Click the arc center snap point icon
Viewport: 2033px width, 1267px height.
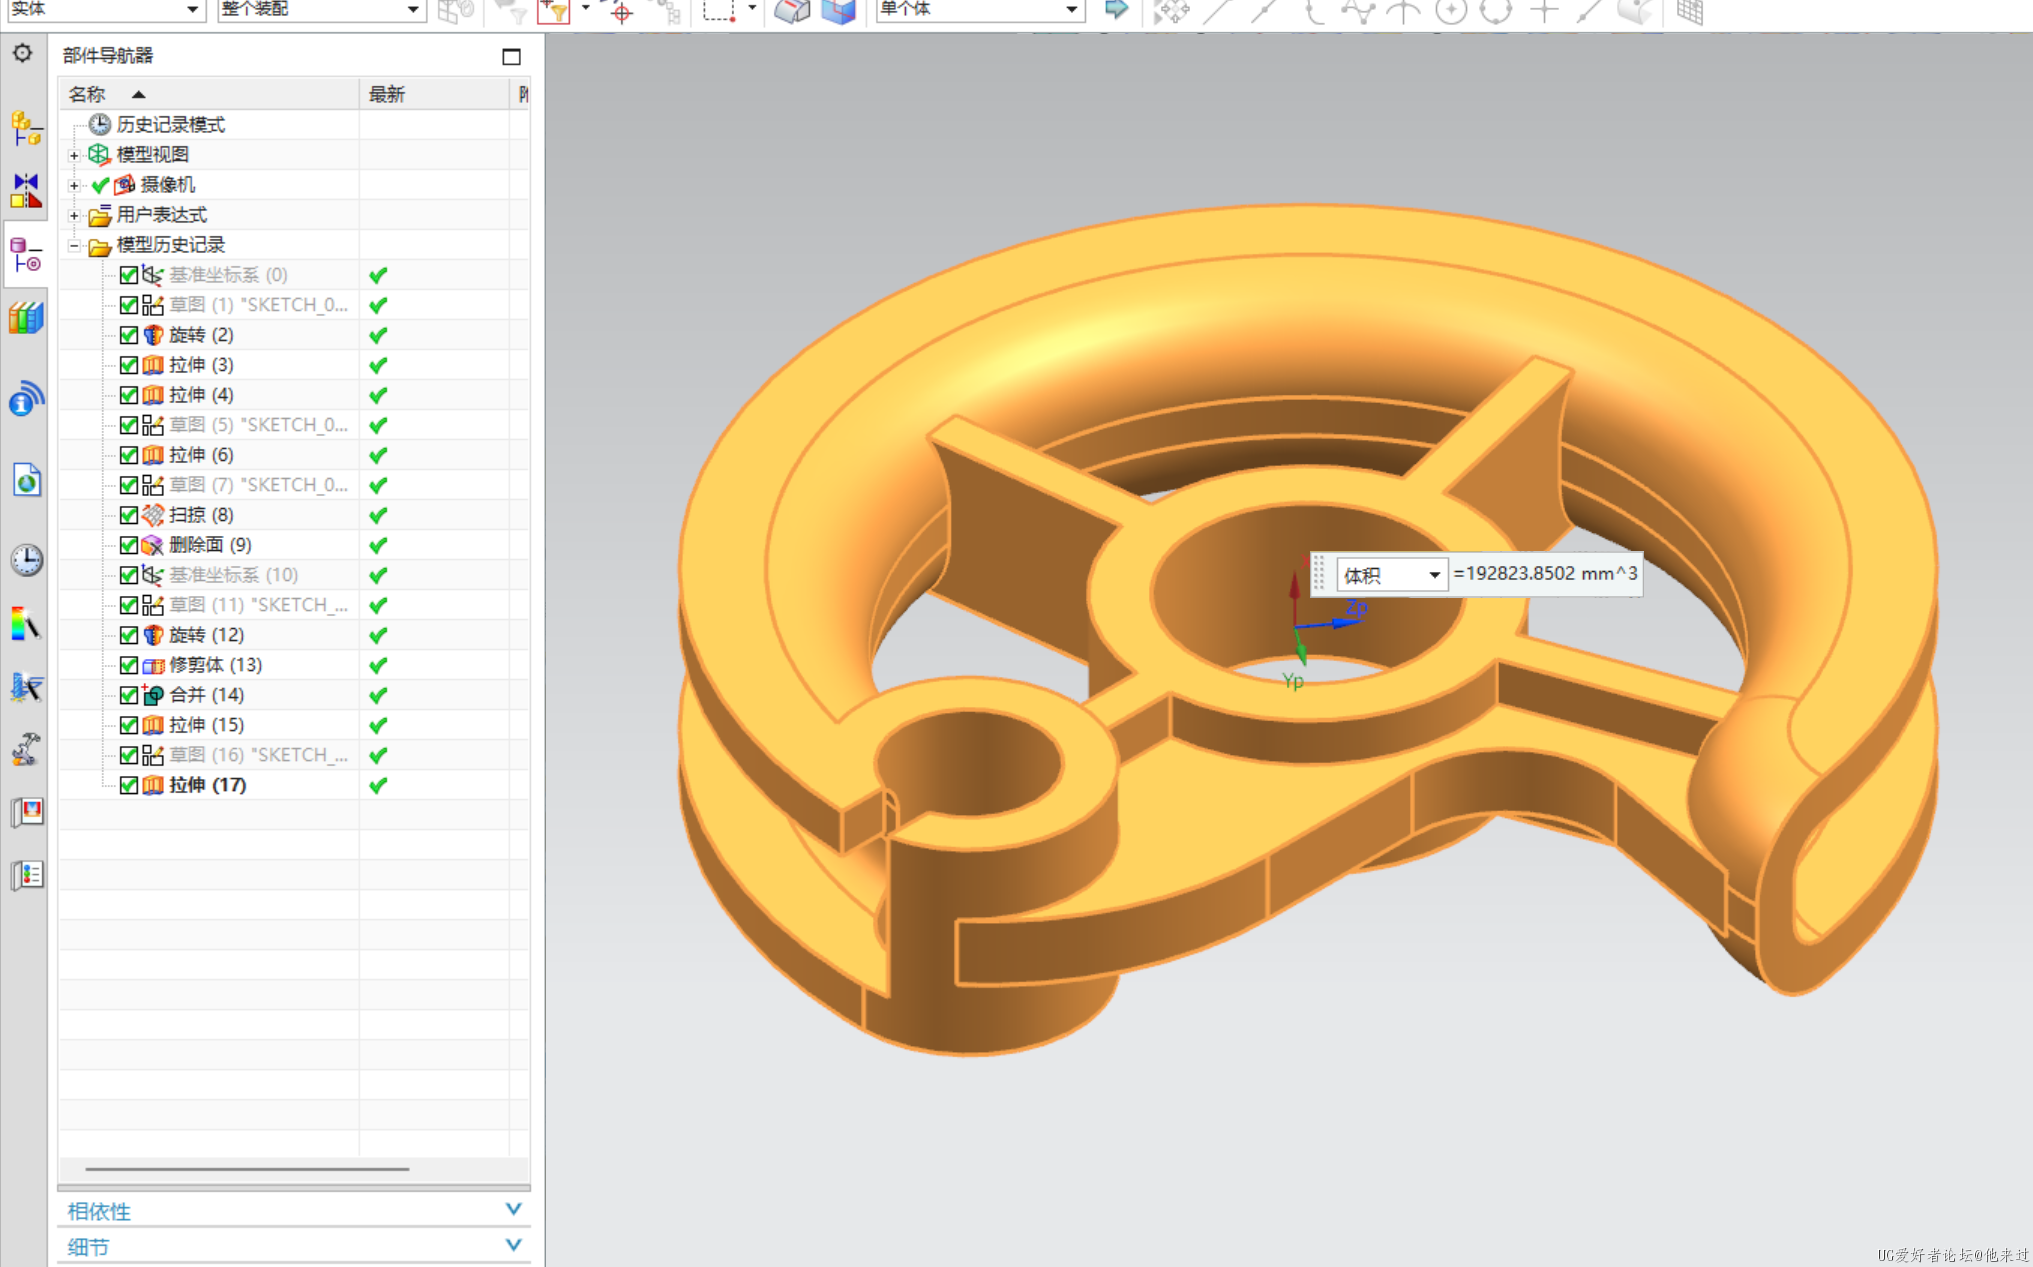[1450, 11]
